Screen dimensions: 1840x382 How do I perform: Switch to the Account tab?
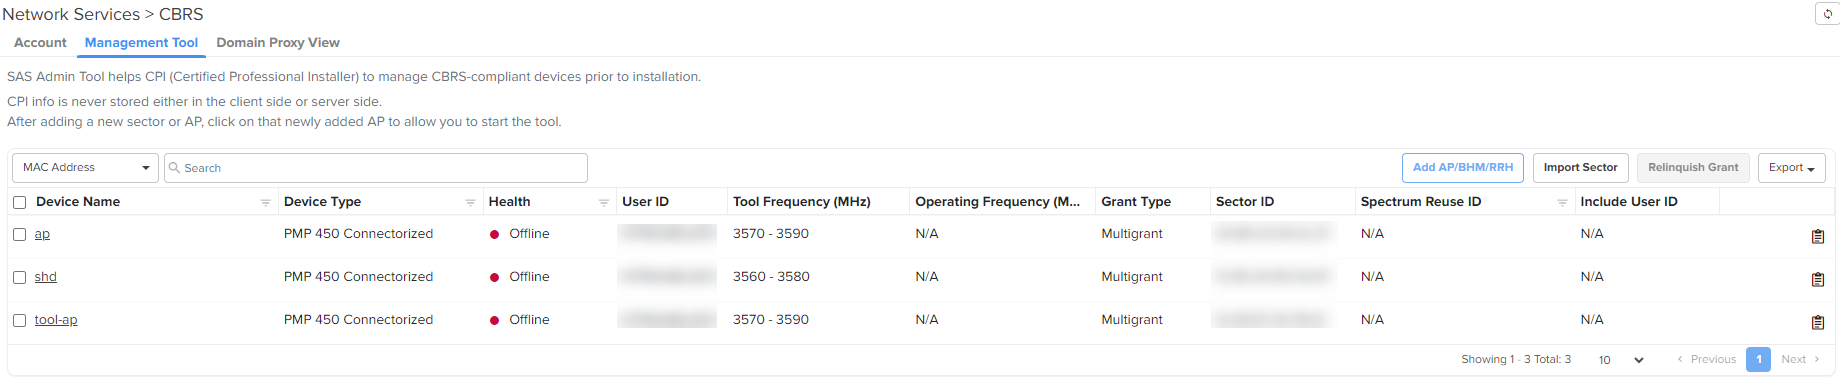click(40, 43)
